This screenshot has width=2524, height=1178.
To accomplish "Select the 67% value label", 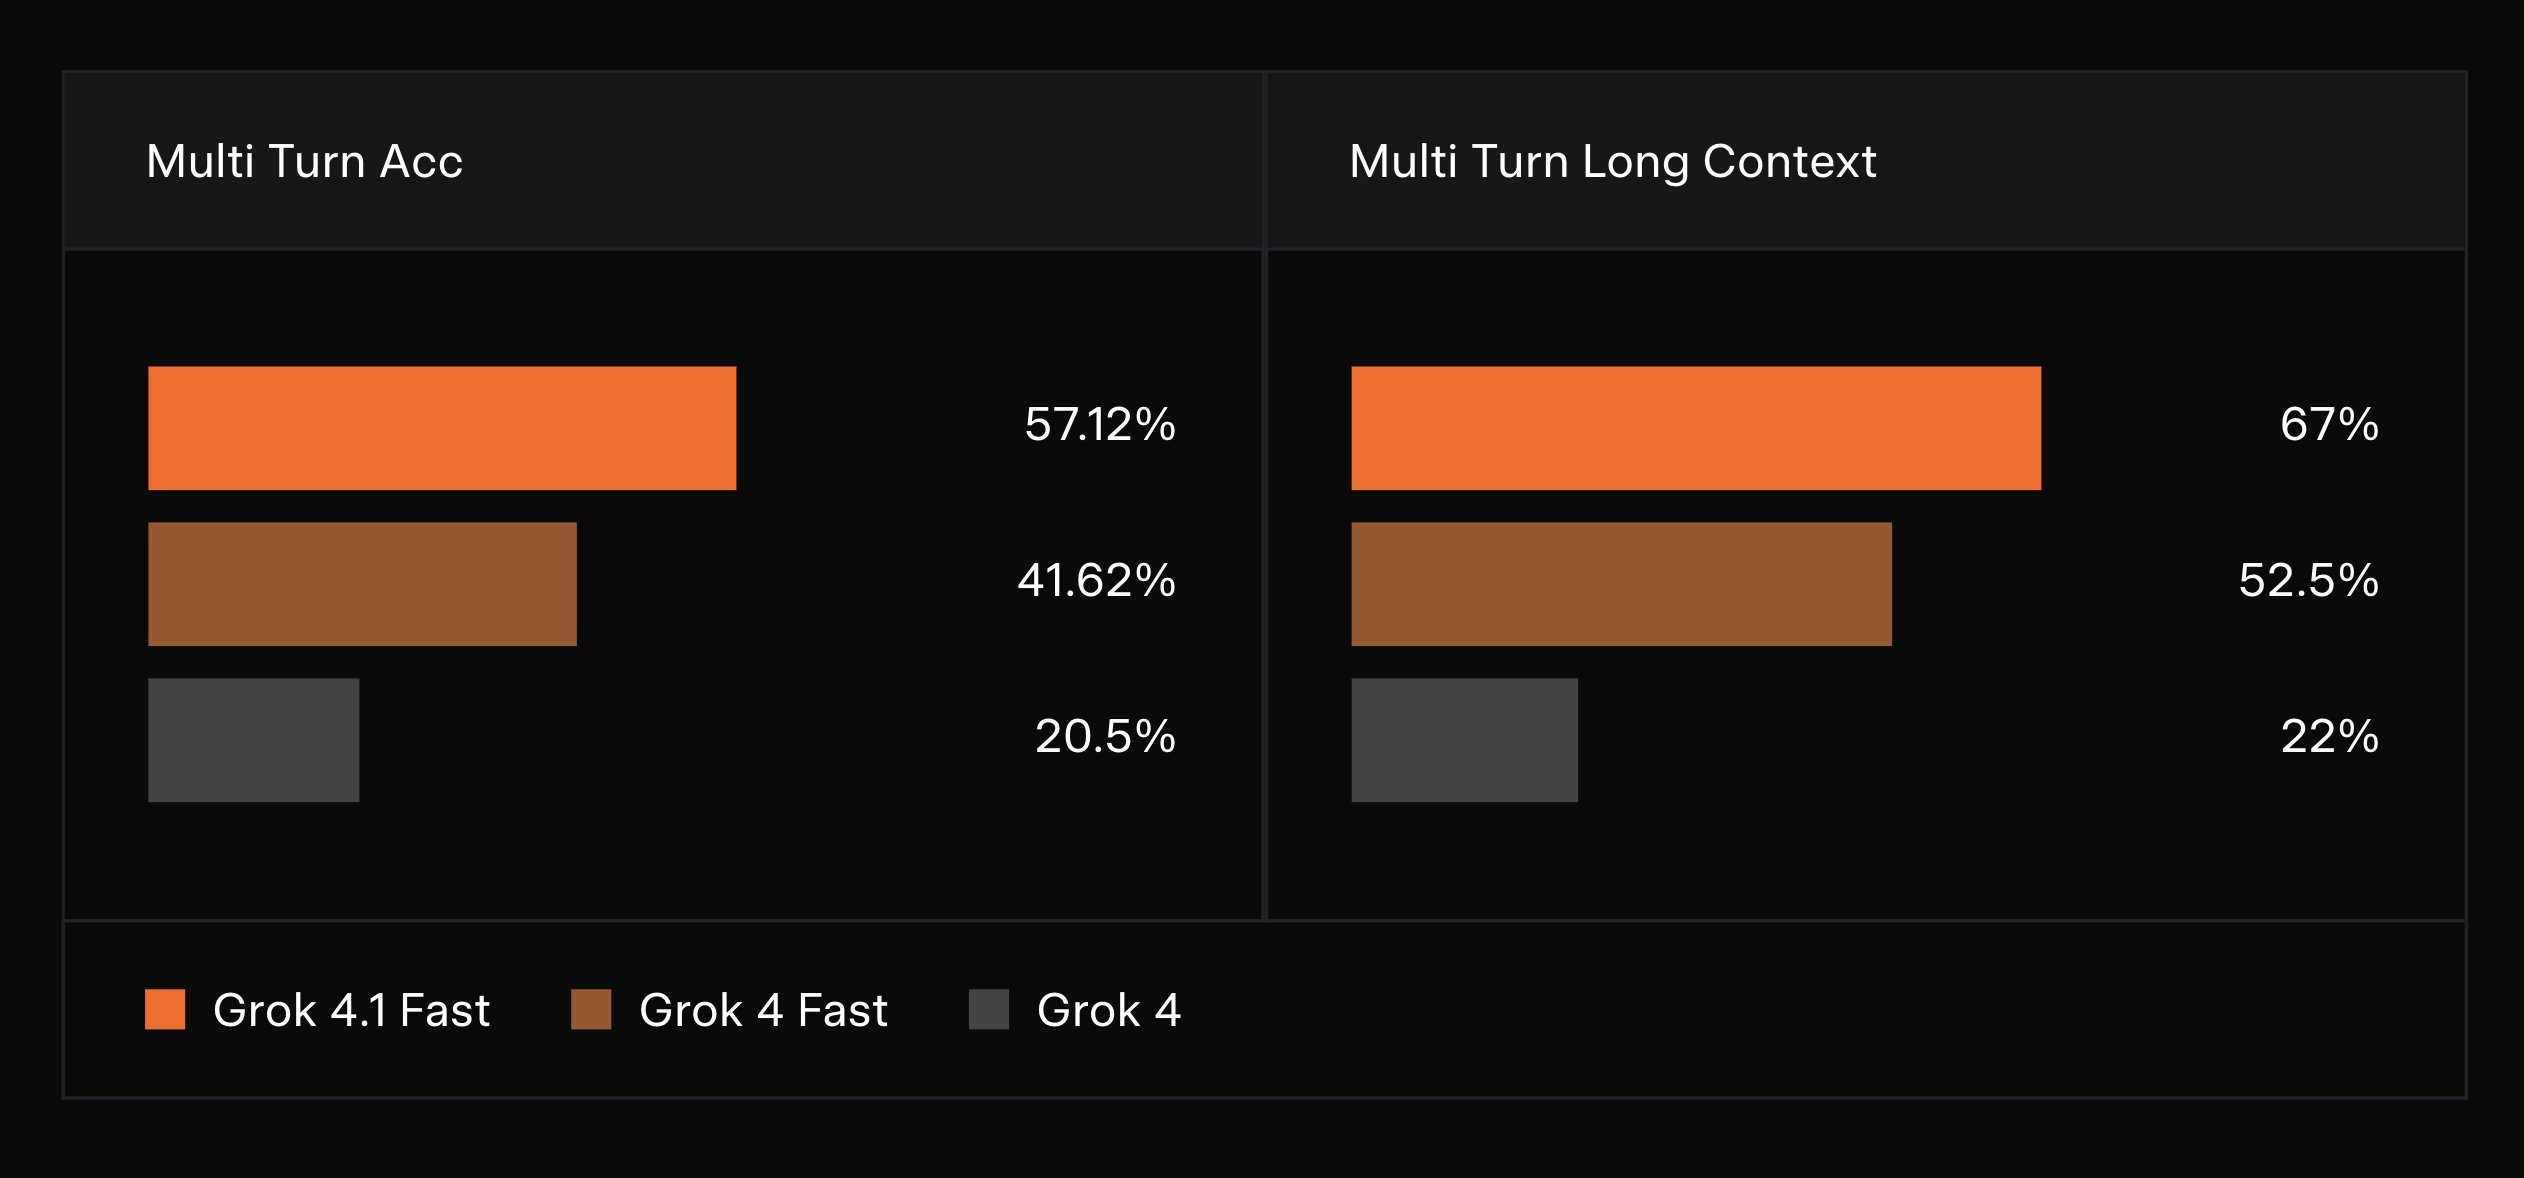I will click(2329, 424).
